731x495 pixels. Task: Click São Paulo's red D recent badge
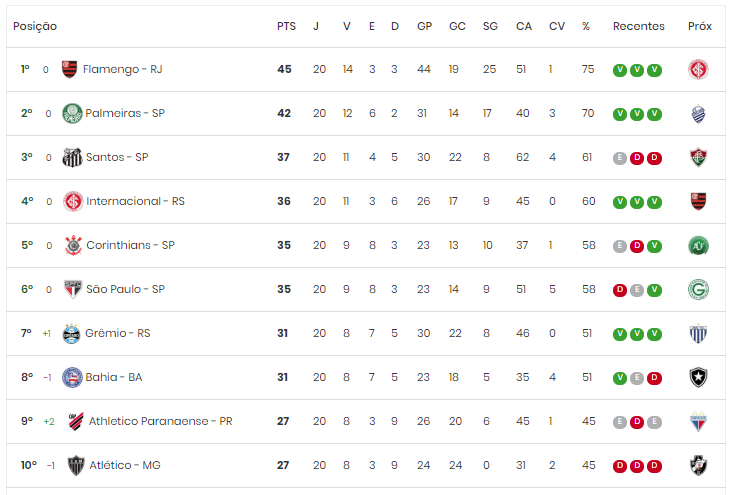point(619,290)
